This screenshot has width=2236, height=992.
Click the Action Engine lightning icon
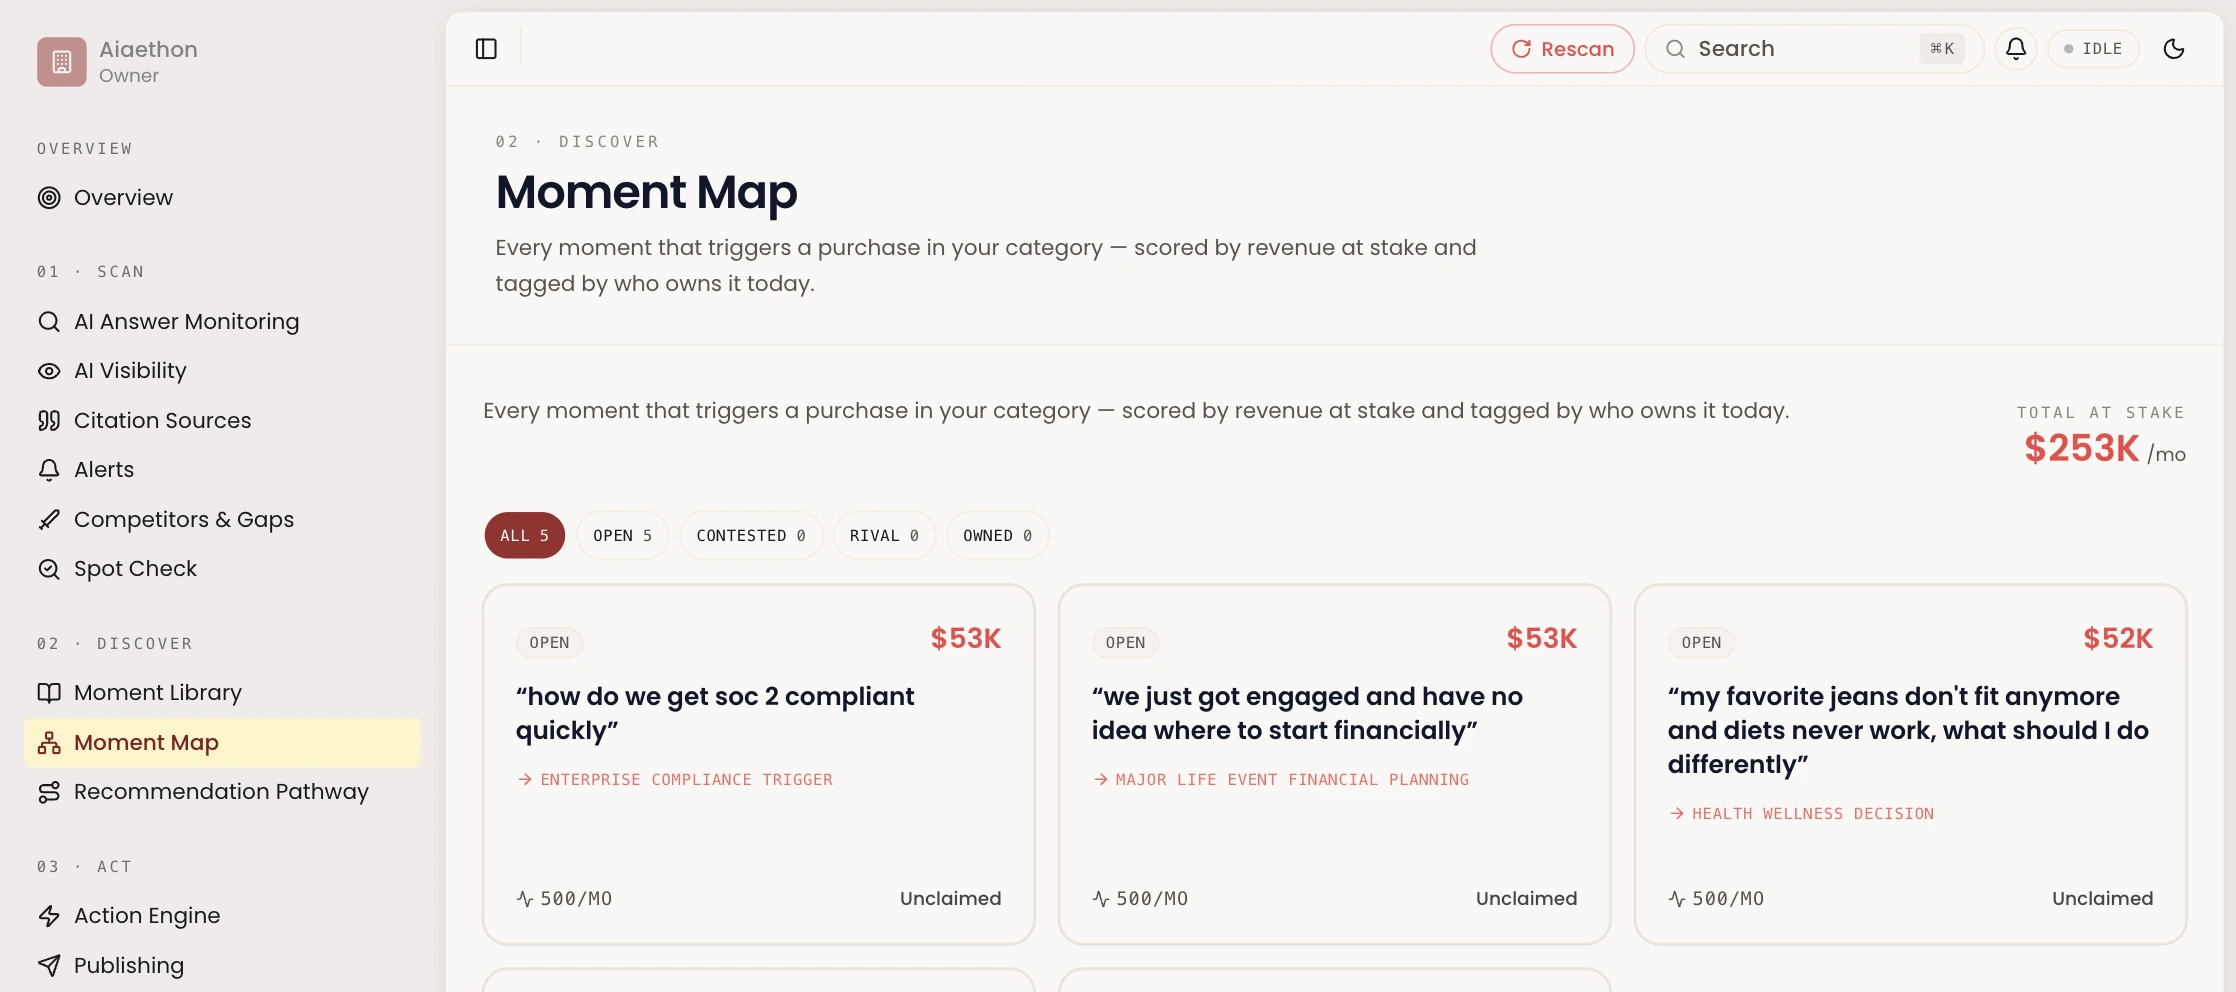(x=49, y=916)
